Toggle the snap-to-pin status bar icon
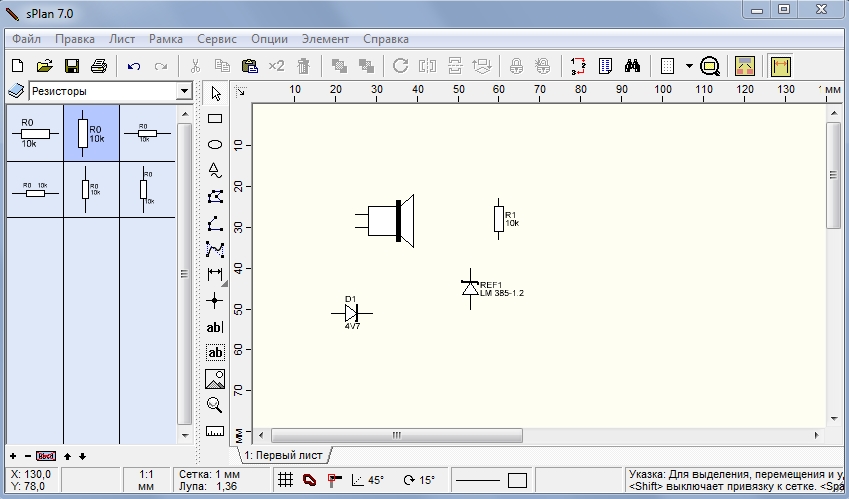Viewport: 849px width, 499px height. point(335,480)
